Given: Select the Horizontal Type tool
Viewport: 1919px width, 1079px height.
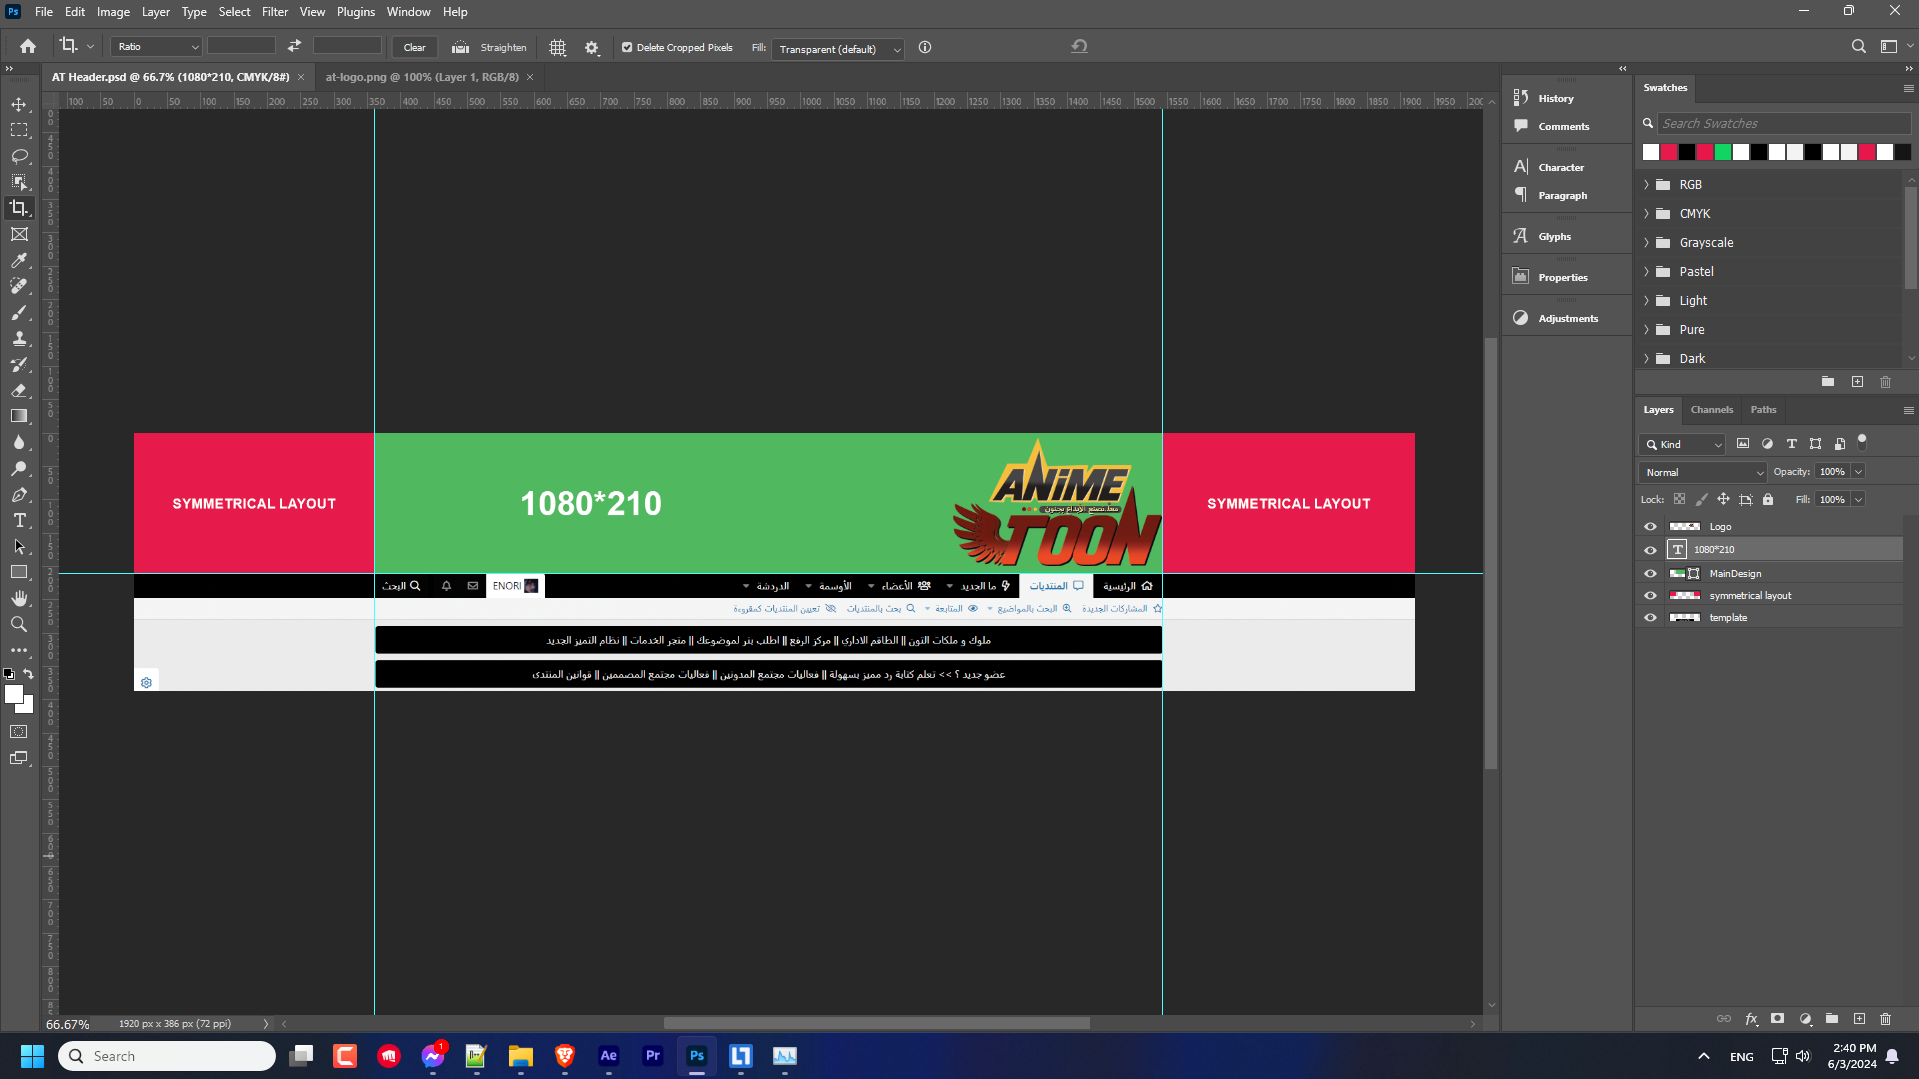Looking at the screenshot, I should 19,520.
